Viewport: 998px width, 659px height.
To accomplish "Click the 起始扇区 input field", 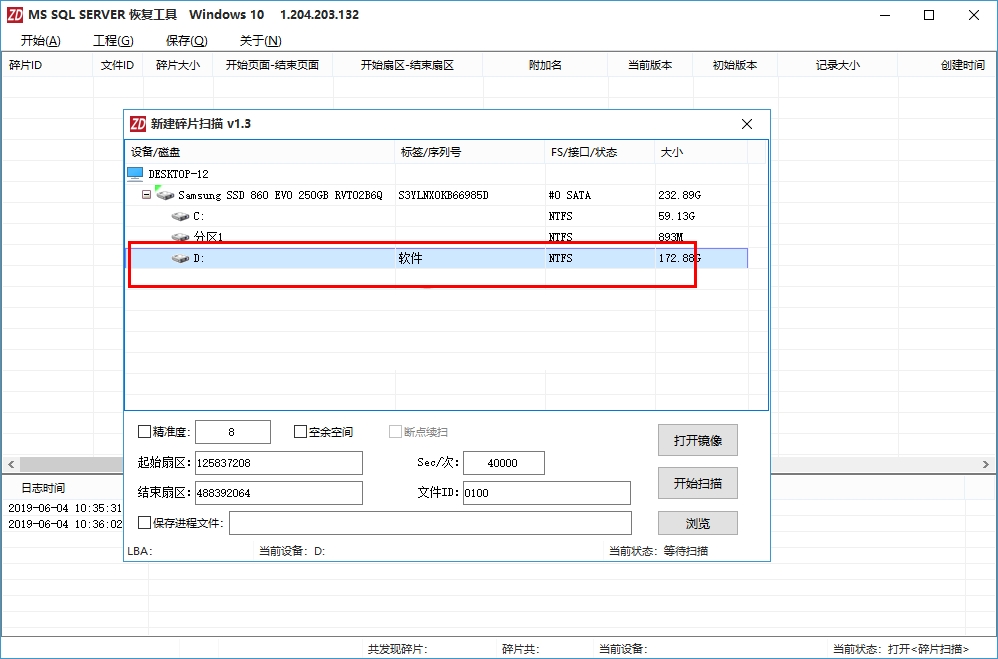I will (x=279, y=463).
